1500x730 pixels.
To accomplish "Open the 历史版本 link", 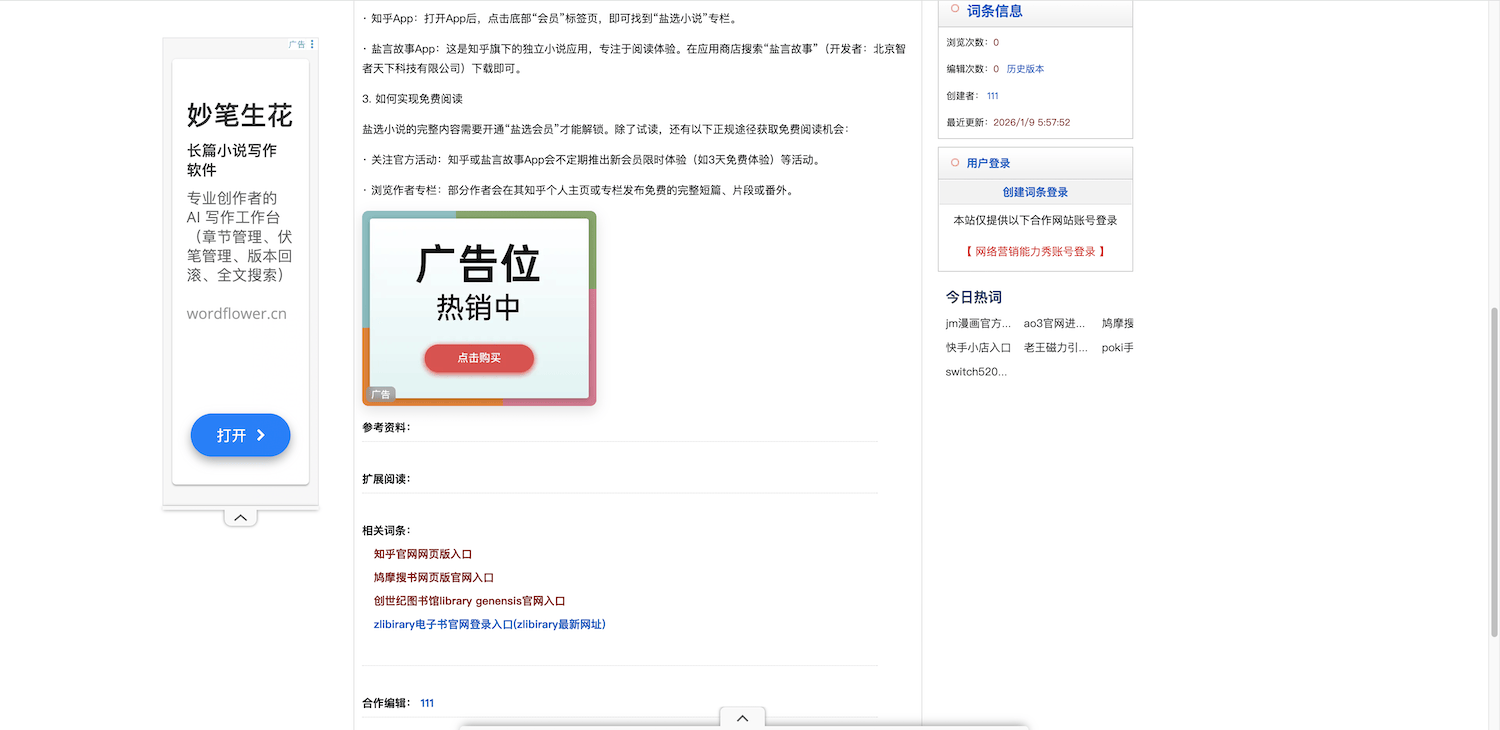I will [1025, 69].
